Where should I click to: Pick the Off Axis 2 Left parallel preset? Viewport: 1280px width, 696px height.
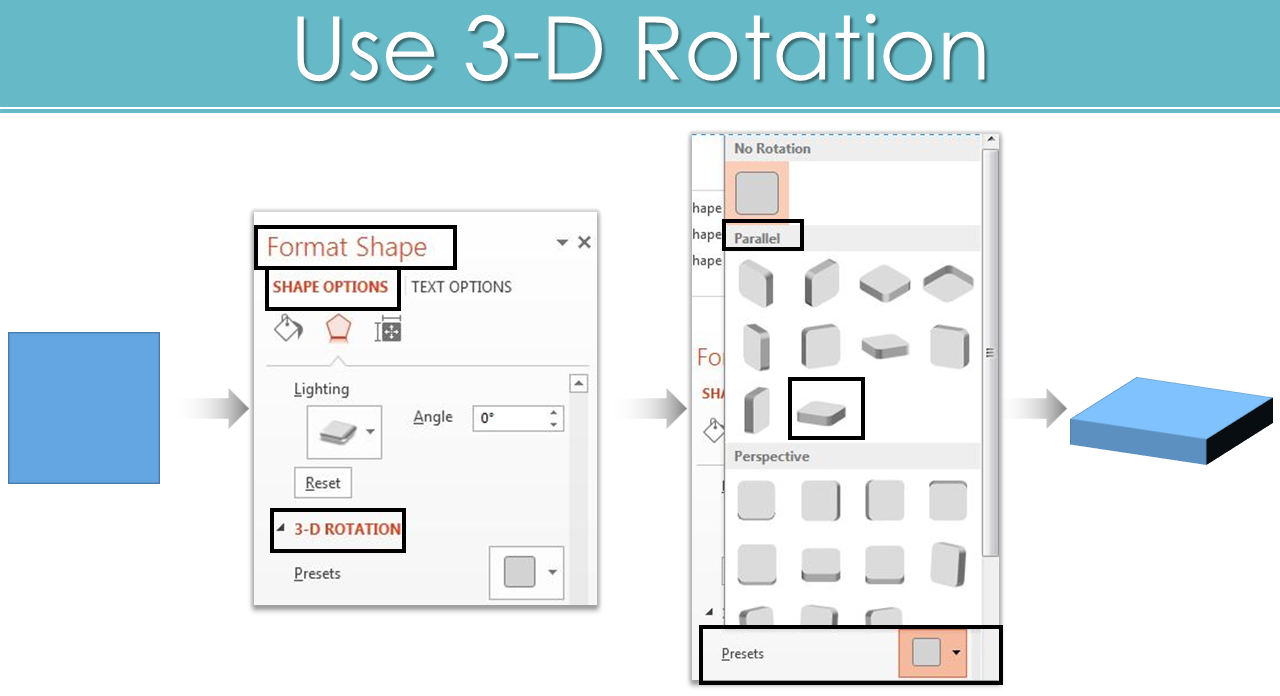pos(948,347)
